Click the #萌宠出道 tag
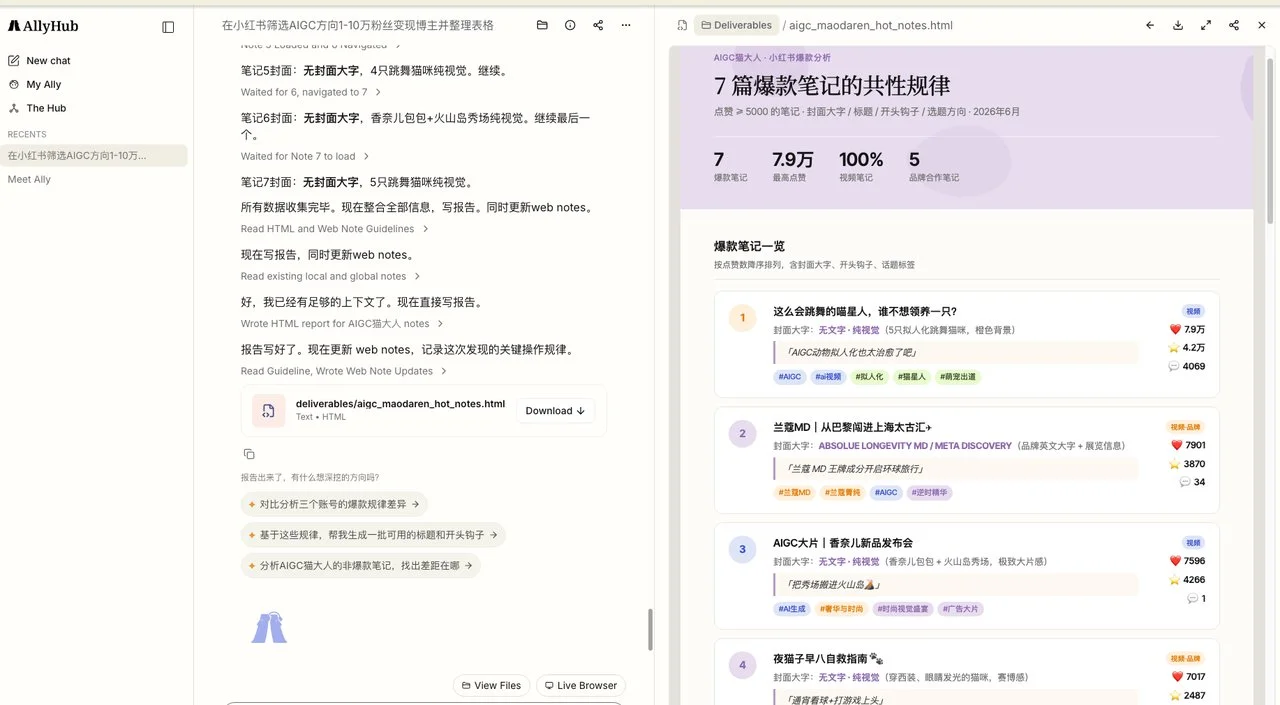1280x705 pixels. (958, 377)
